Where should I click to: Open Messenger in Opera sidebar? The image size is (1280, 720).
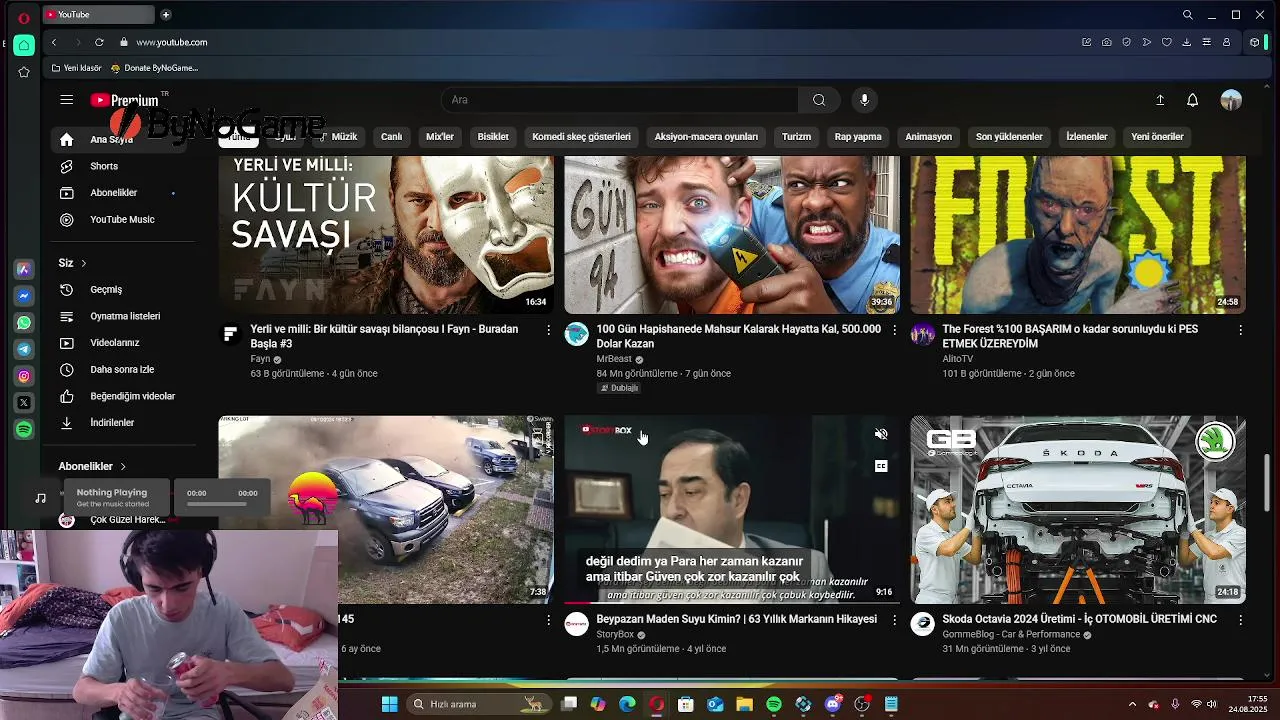(24, 296)
